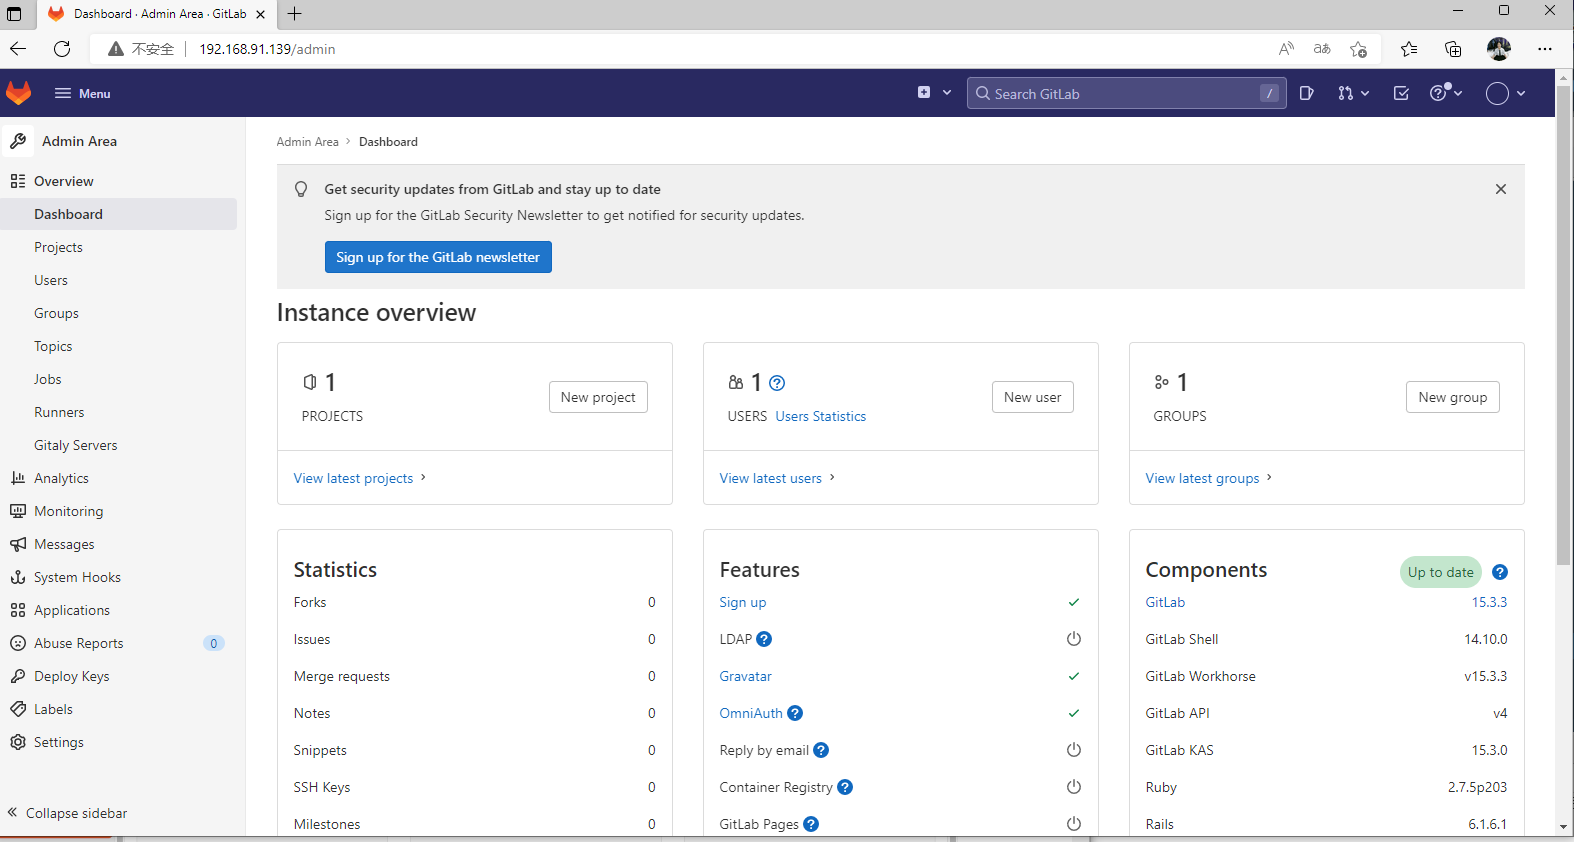Click the Applications grid icon

17,610
